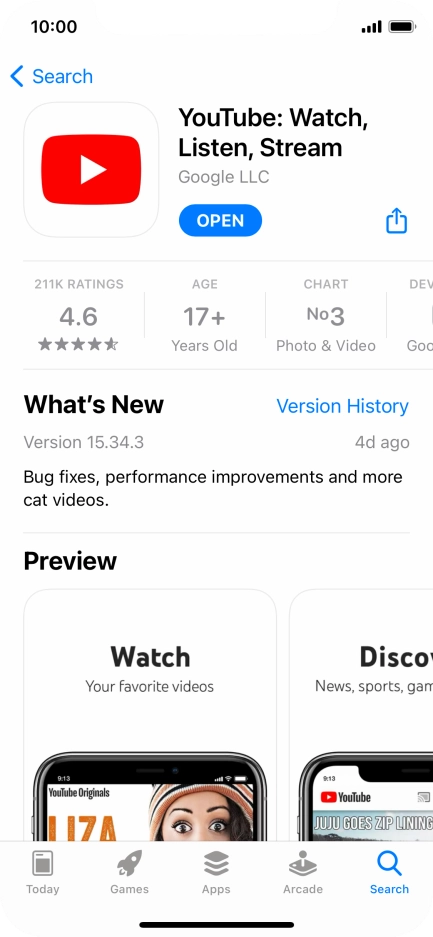Viewport: 433px width, 937px height.
Task: Tap the home indicator bar
Action: (217, 924)
